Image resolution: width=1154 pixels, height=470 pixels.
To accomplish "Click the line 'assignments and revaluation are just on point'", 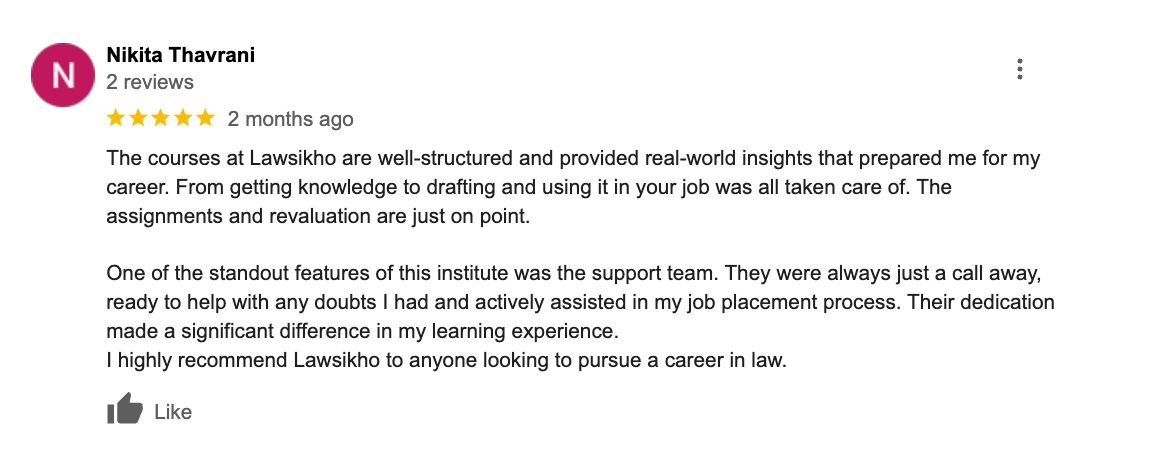I will (318, 217).
